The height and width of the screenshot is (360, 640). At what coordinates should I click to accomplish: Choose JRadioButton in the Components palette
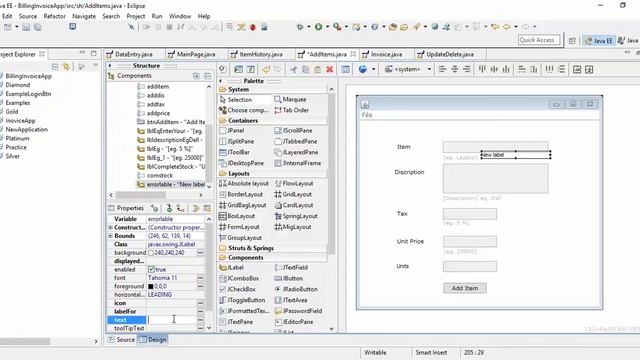click(x=296, y=289)
